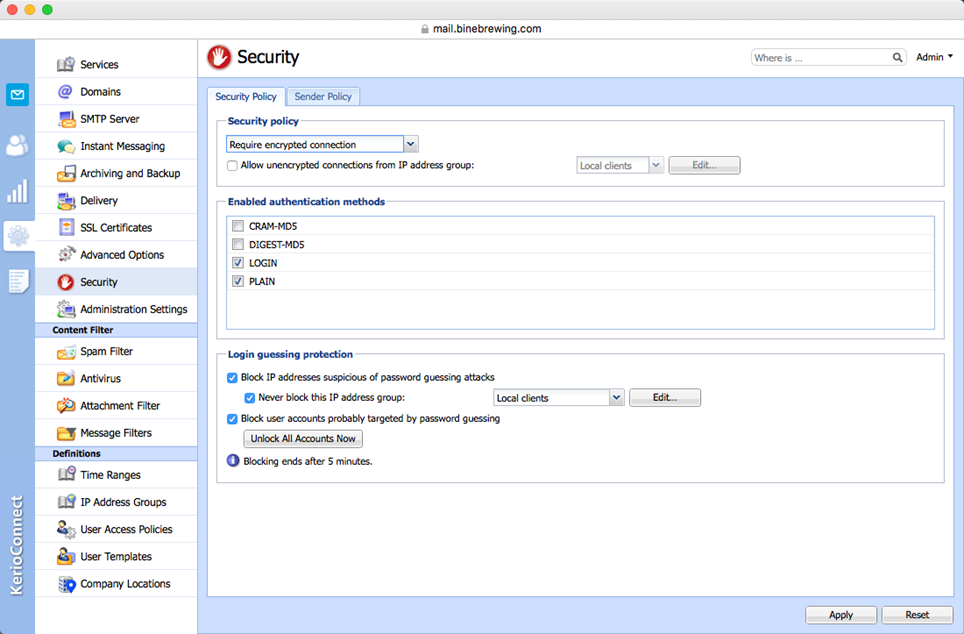Open Never block IP address group dropdown

click(617, 398)
